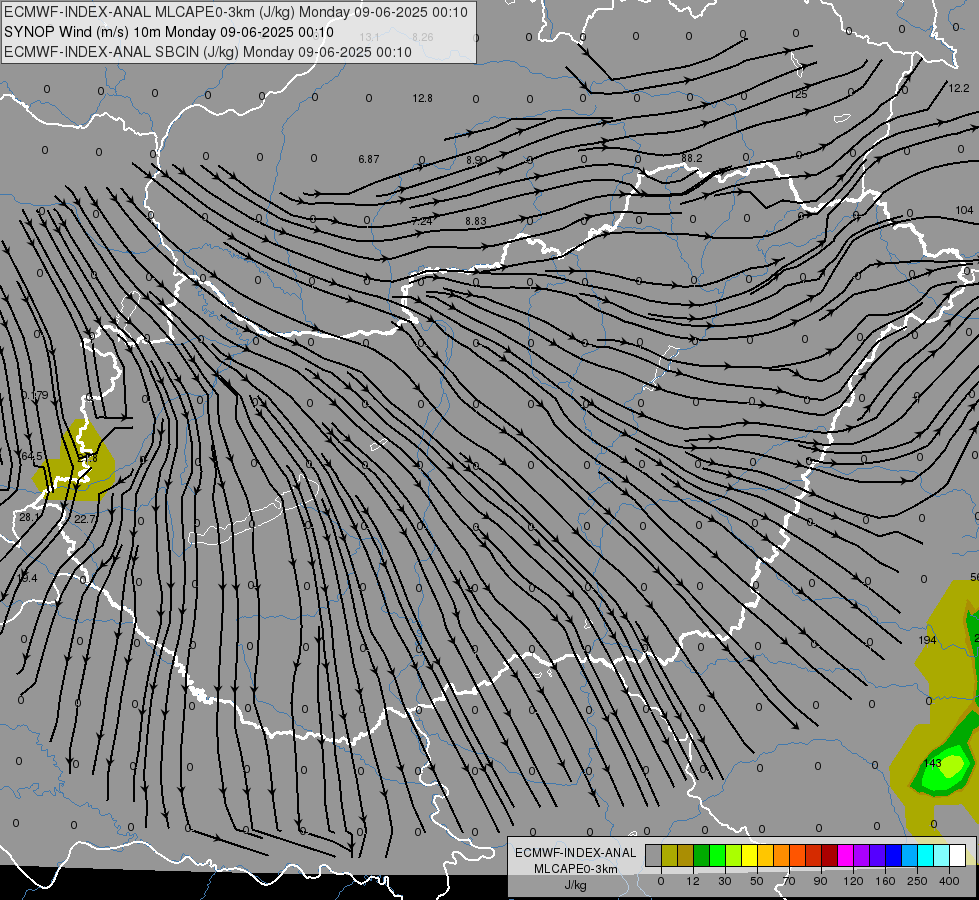979x900 pixels.
Task: Click the 8.83 map value
Action: pyautogui.click(x=476, y=221)
